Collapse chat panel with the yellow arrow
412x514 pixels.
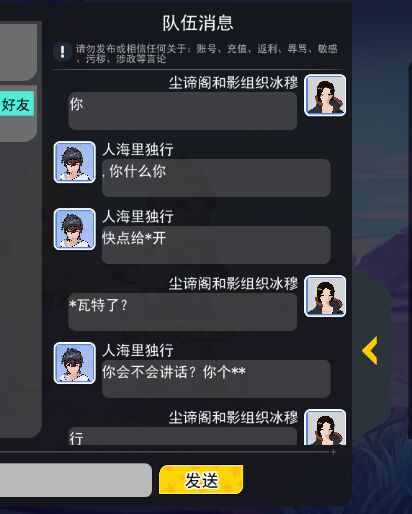click(370, 350)
